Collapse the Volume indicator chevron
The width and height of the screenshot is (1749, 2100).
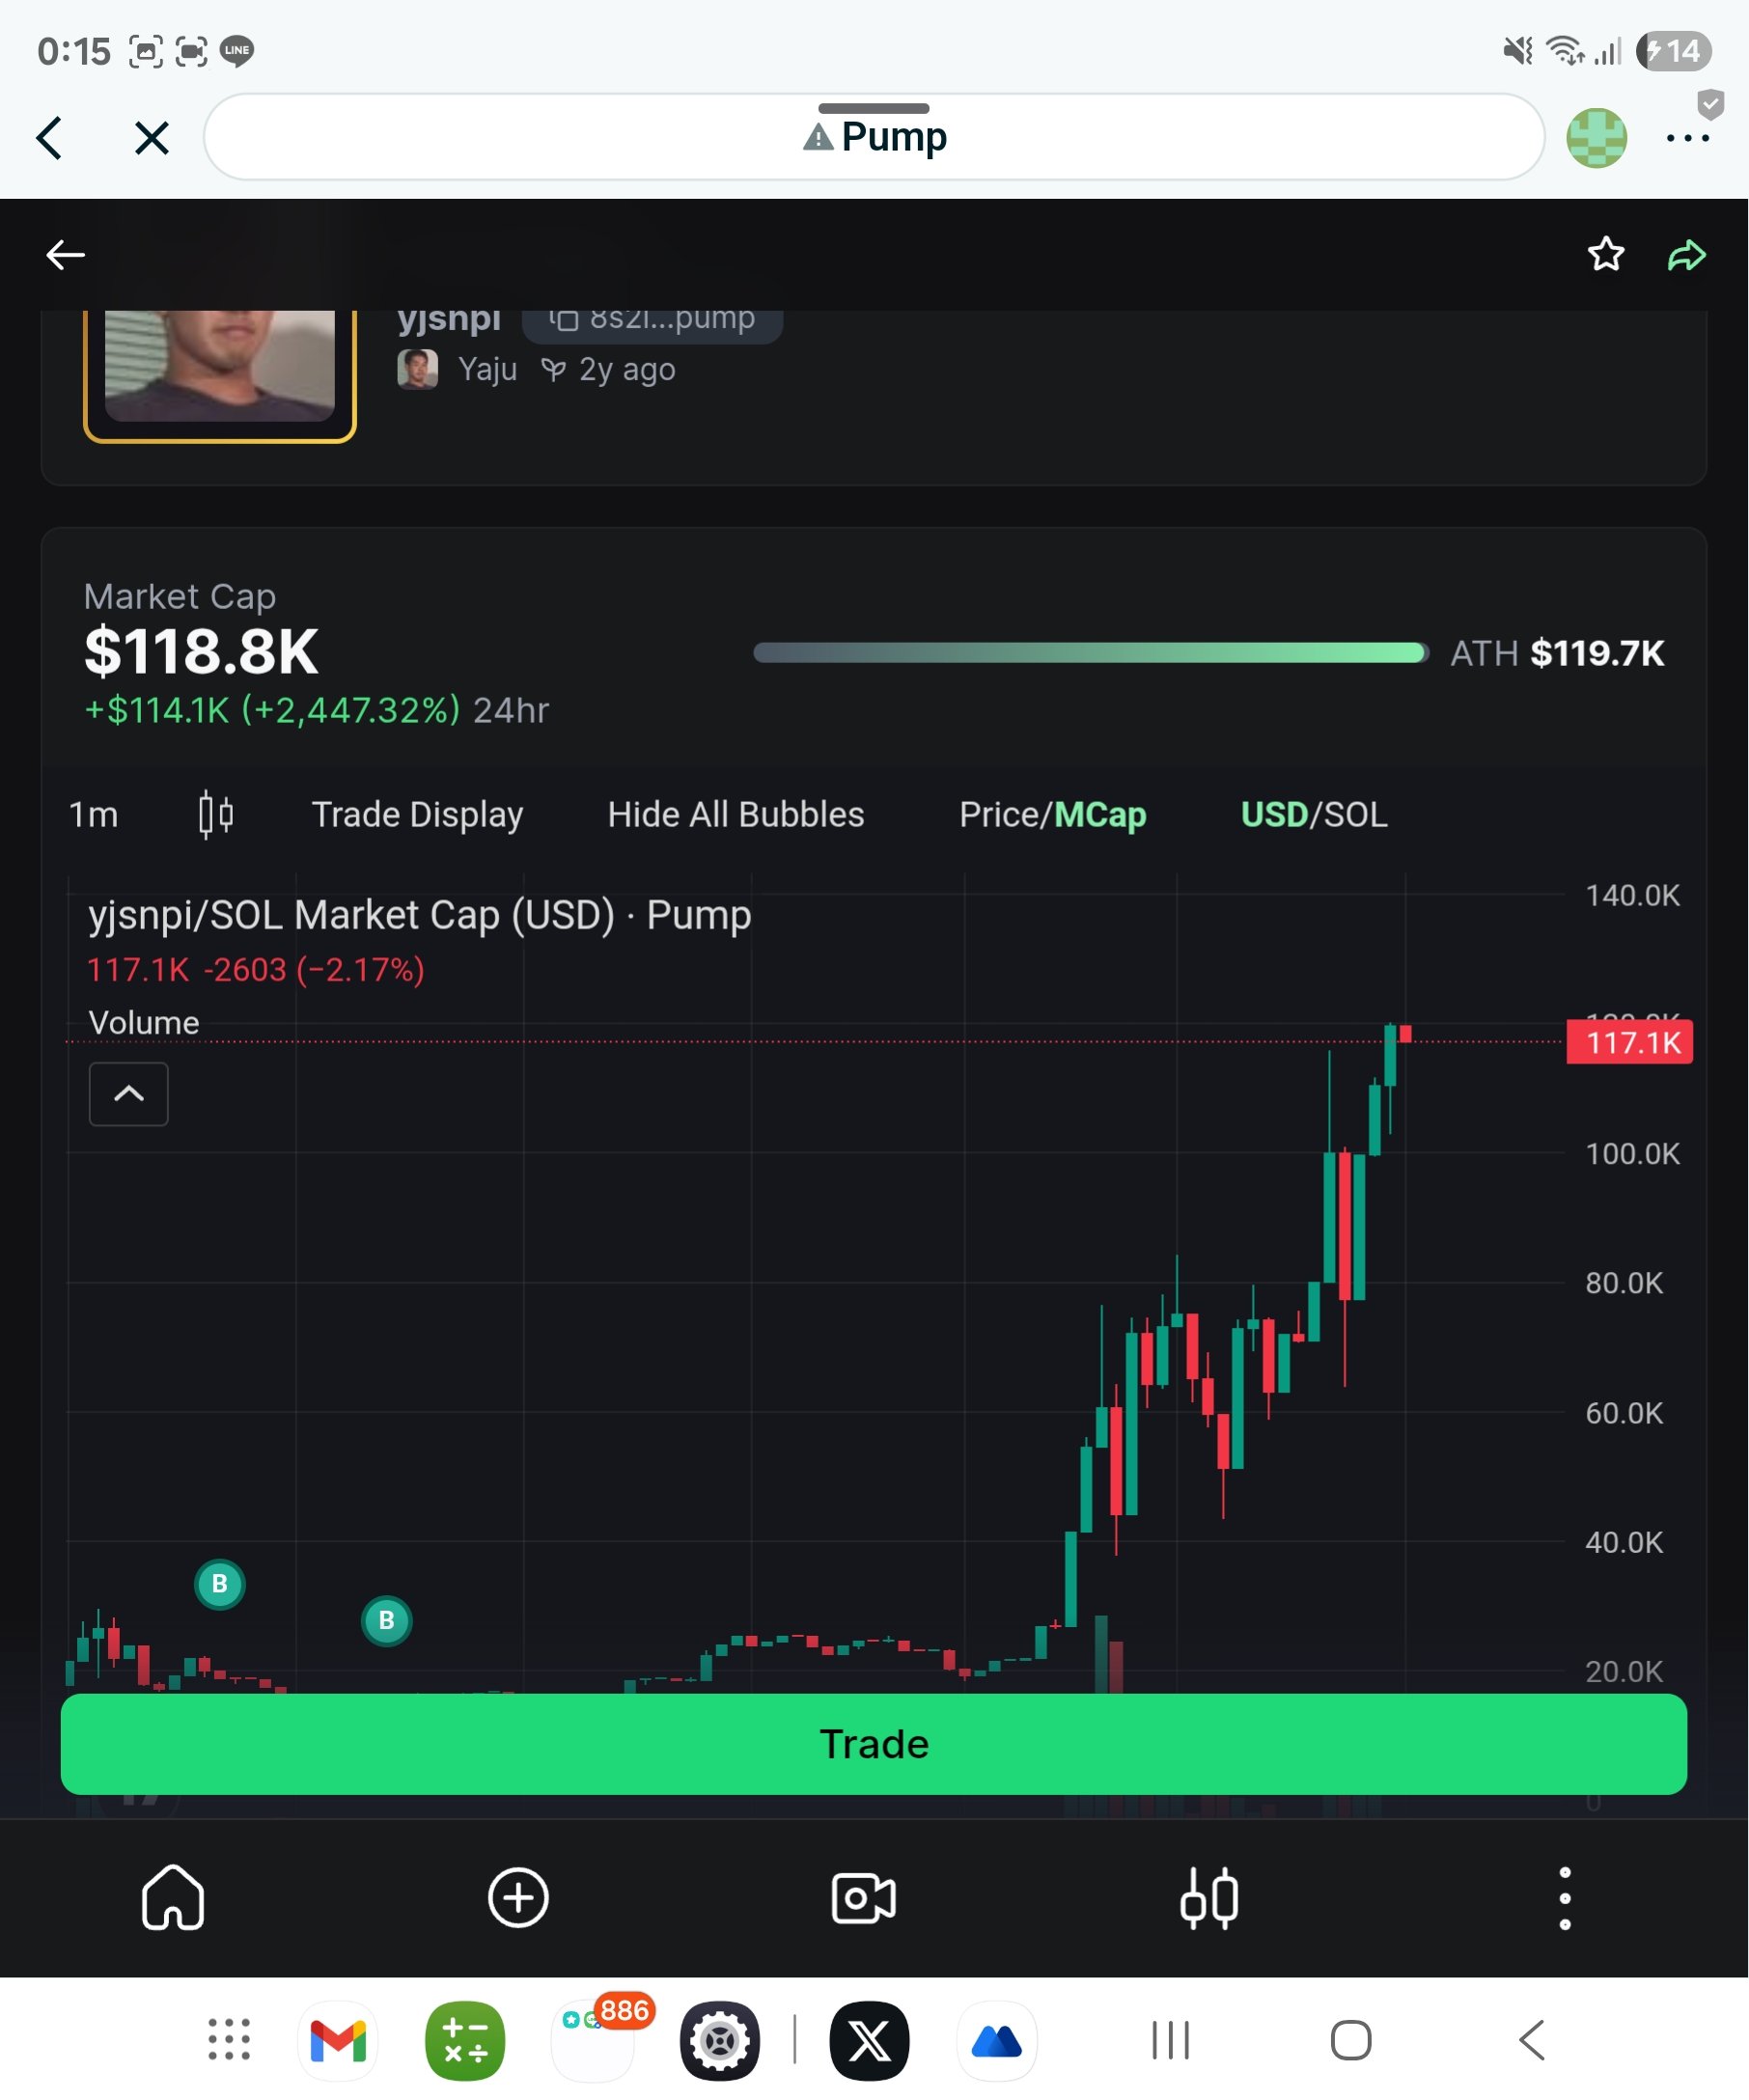point(129,1093)
